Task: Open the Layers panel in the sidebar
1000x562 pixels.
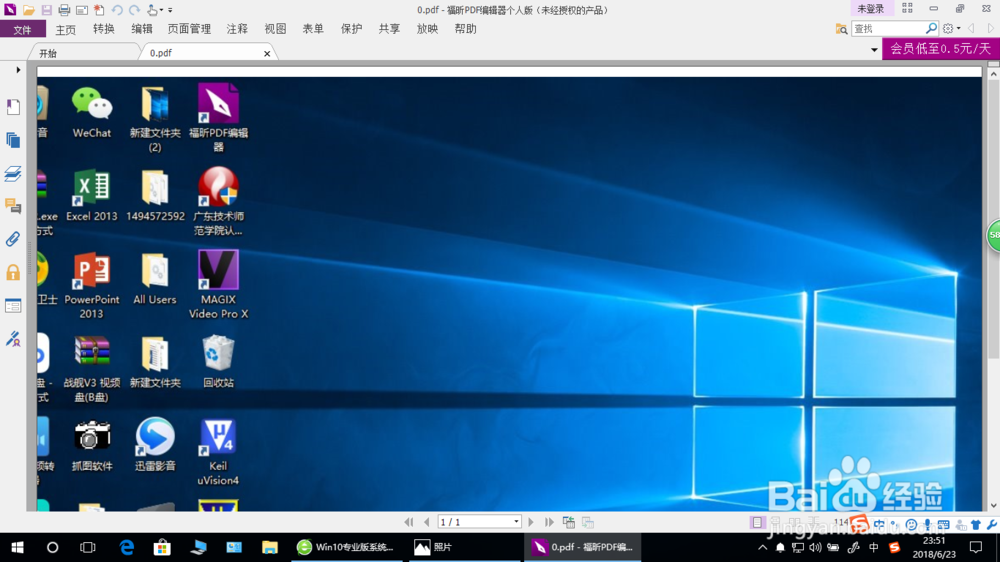Action: 13,173
